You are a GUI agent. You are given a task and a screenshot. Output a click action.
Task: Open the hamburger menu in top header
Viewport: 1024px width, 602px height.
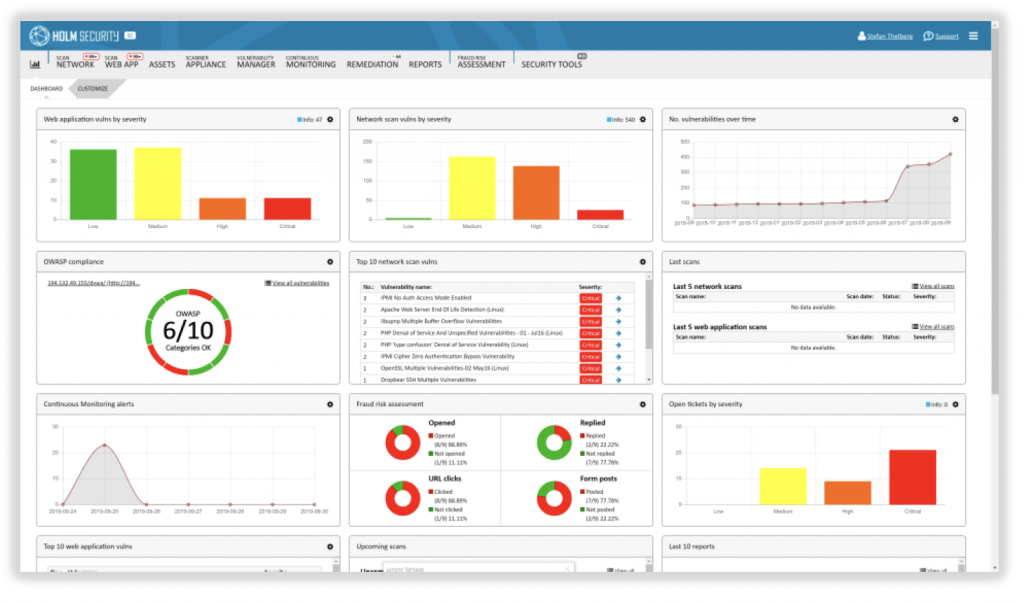(x=973, y=36)
